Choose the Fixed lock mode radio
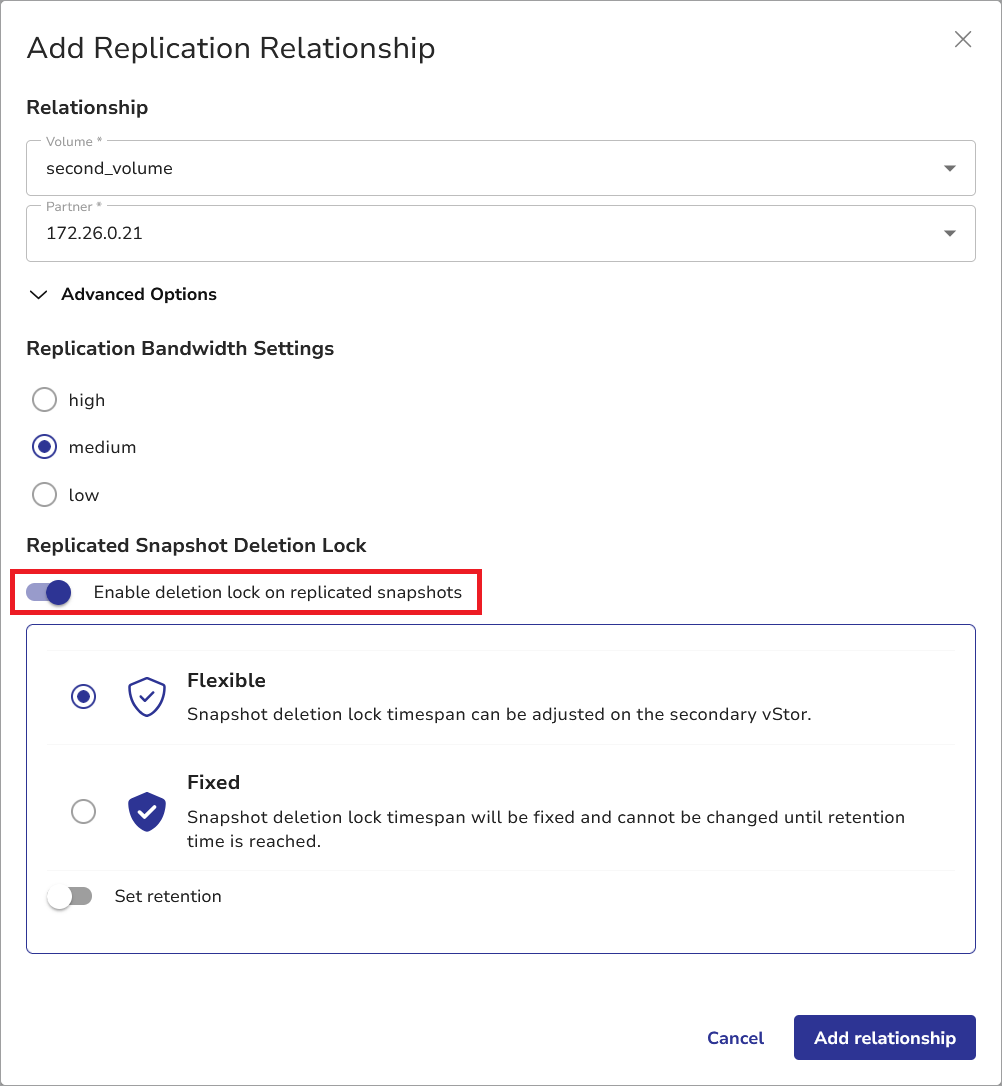Screen dimensions: 1002x1086 [x=84, y=811]
